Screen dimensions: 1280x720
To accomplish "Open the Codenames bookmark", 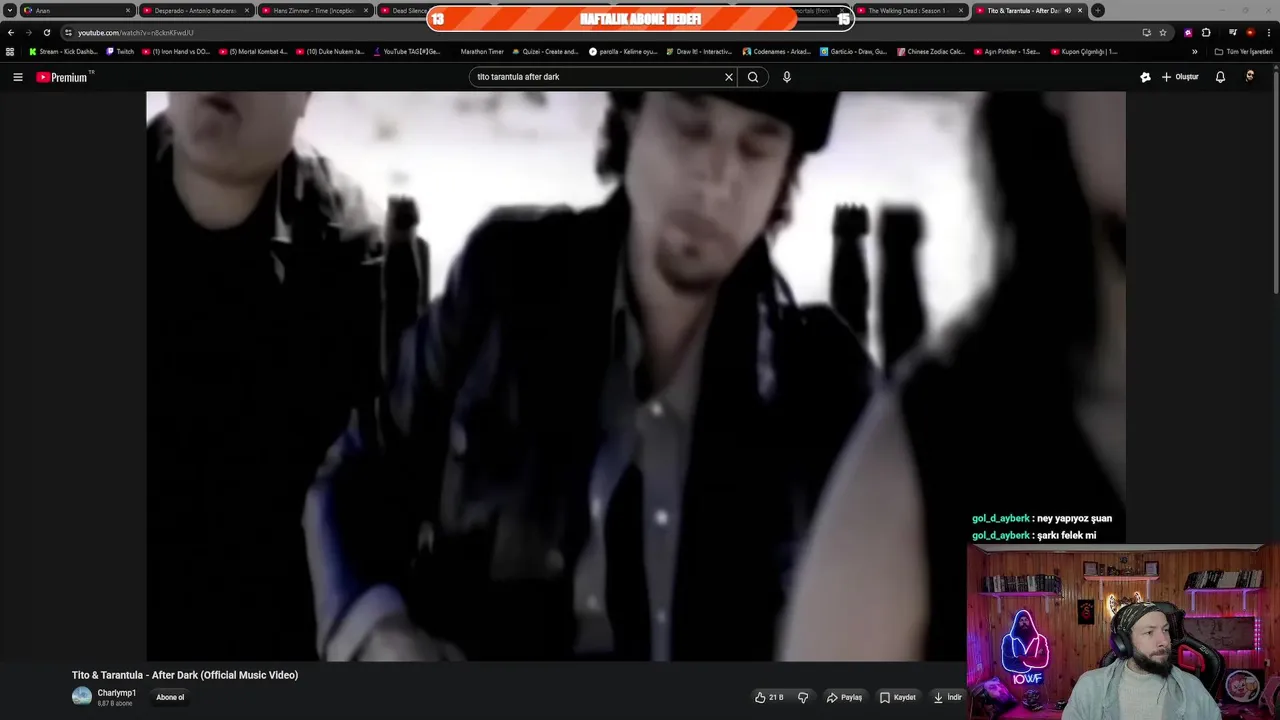I will (776, 52).
